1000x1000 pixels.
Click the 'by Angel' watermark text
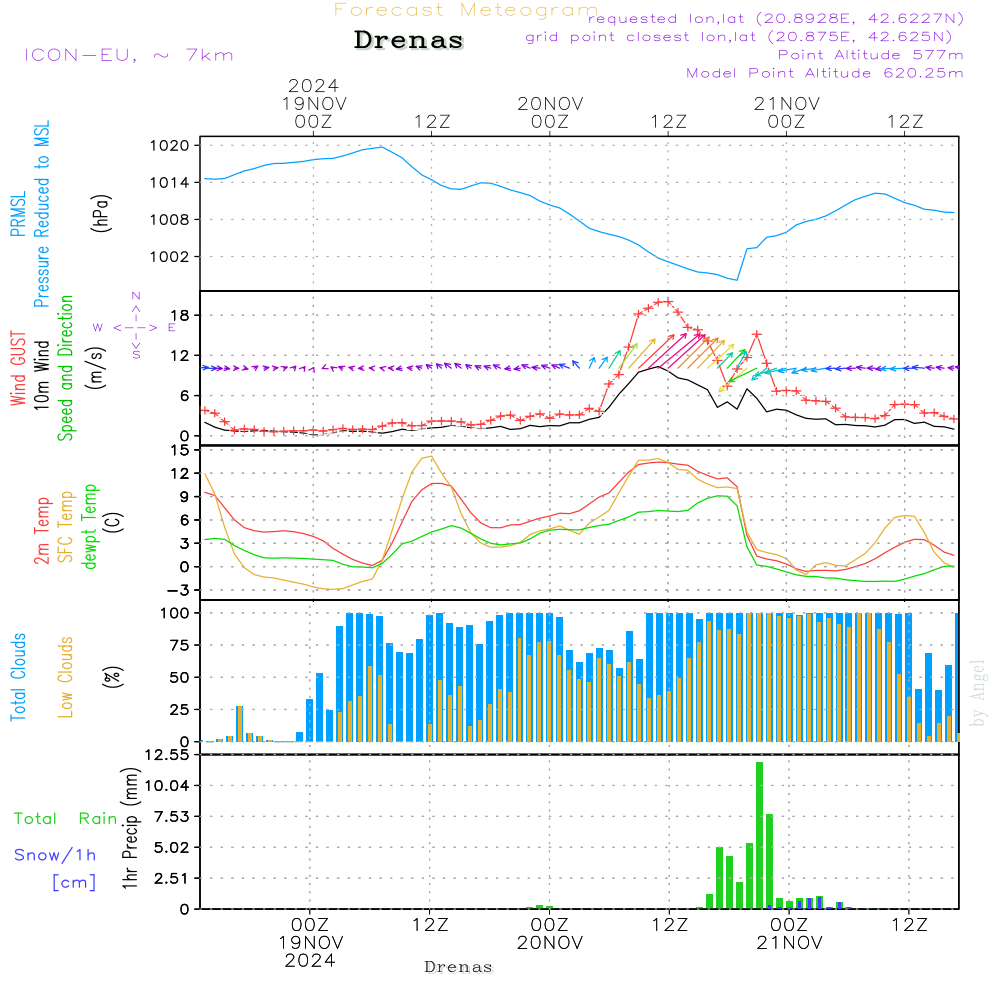click(x=978, y=692)
